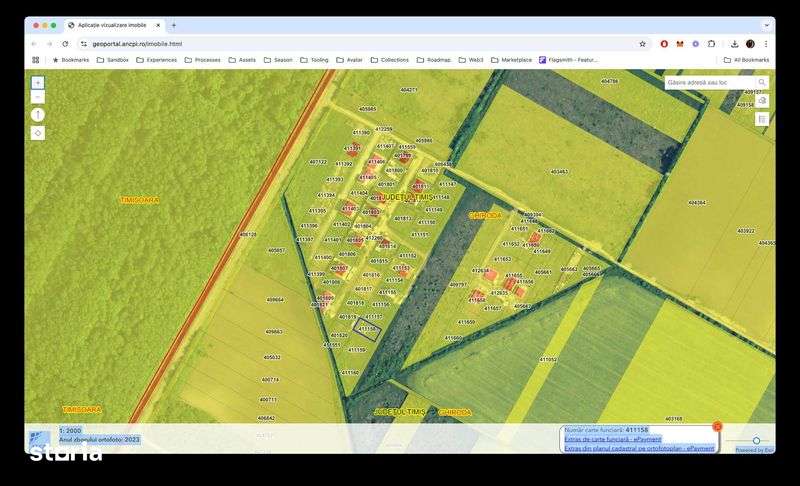Select the Aplicație vizualizare imobile tab

pyautogui.click(x=115, y=25)
